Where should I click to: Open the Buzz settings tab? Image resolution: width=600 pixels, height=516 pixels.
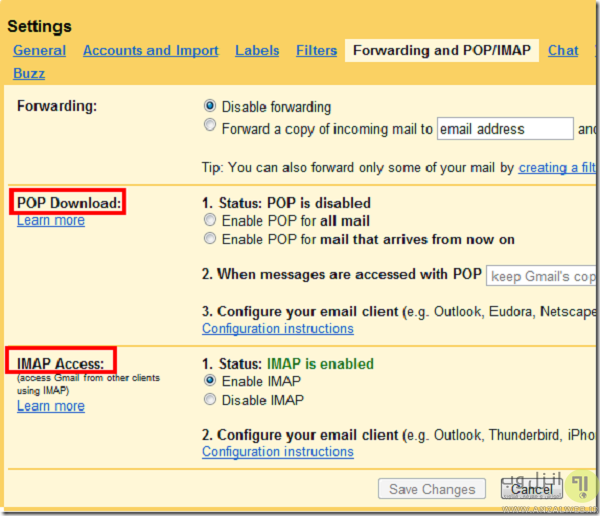tap(29, 73)
